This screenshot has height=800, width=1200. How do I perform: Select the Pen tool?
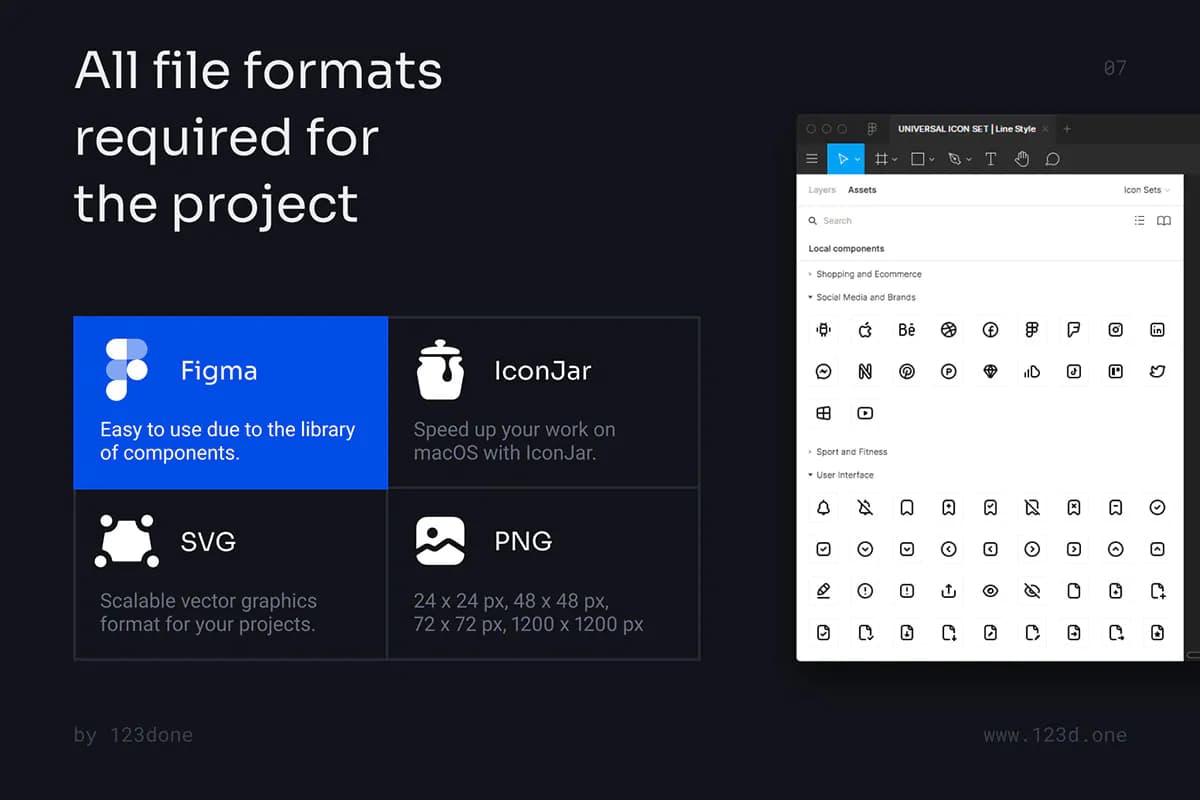(x=954, y=159)
